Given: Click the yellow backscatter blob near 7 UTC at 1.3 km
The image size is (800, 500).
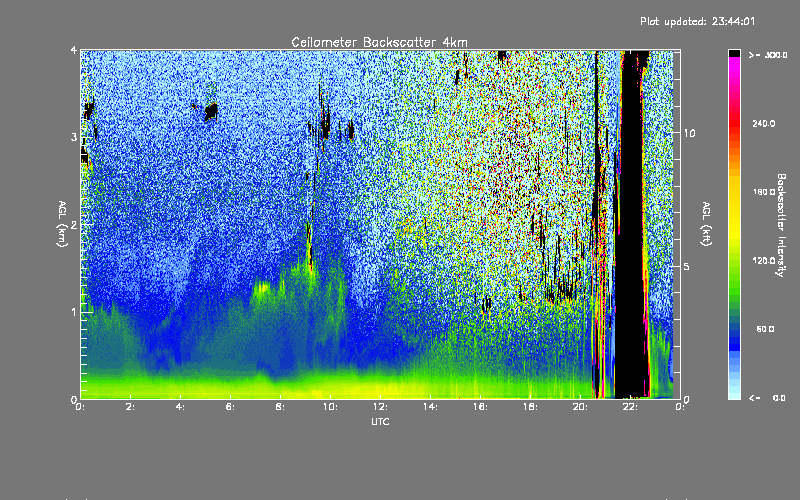Looking at the screenshot, I should pyautogui.click(x=262, y=288).
